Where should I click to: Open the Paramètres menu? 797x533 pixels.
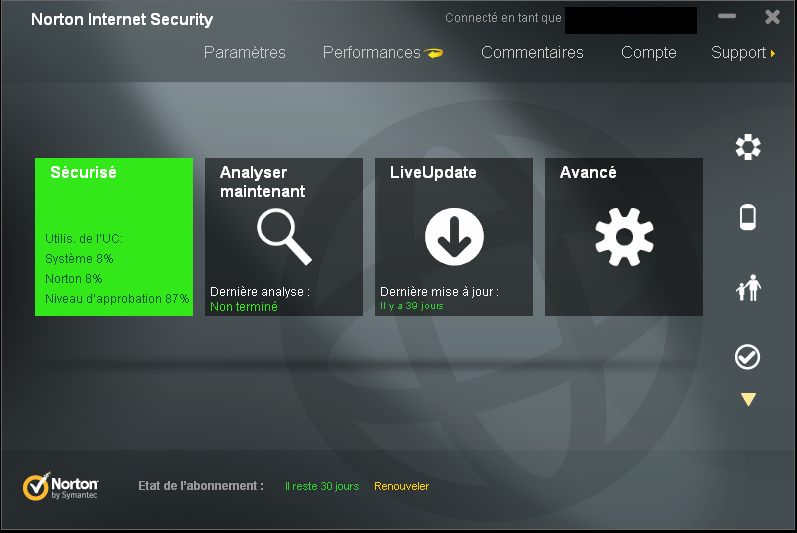(x=244, y=52)
